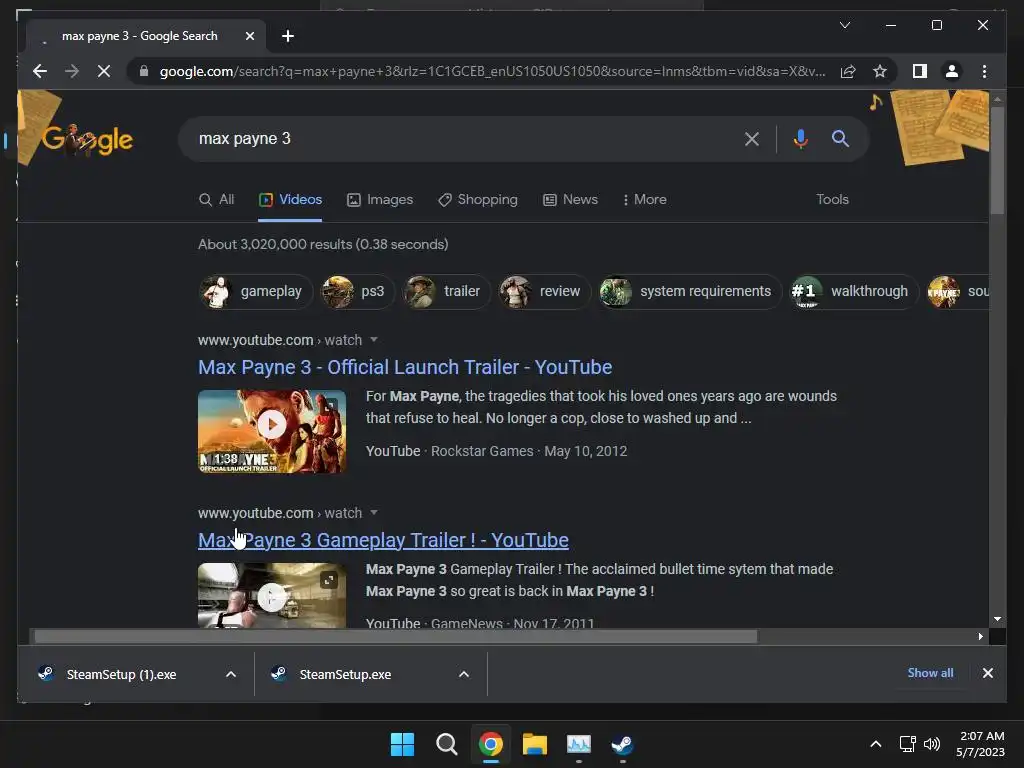Image resolution: width=1024 pixels, height=768 pixels.
Task: Close the downloads bar
Action: point(987,673)
